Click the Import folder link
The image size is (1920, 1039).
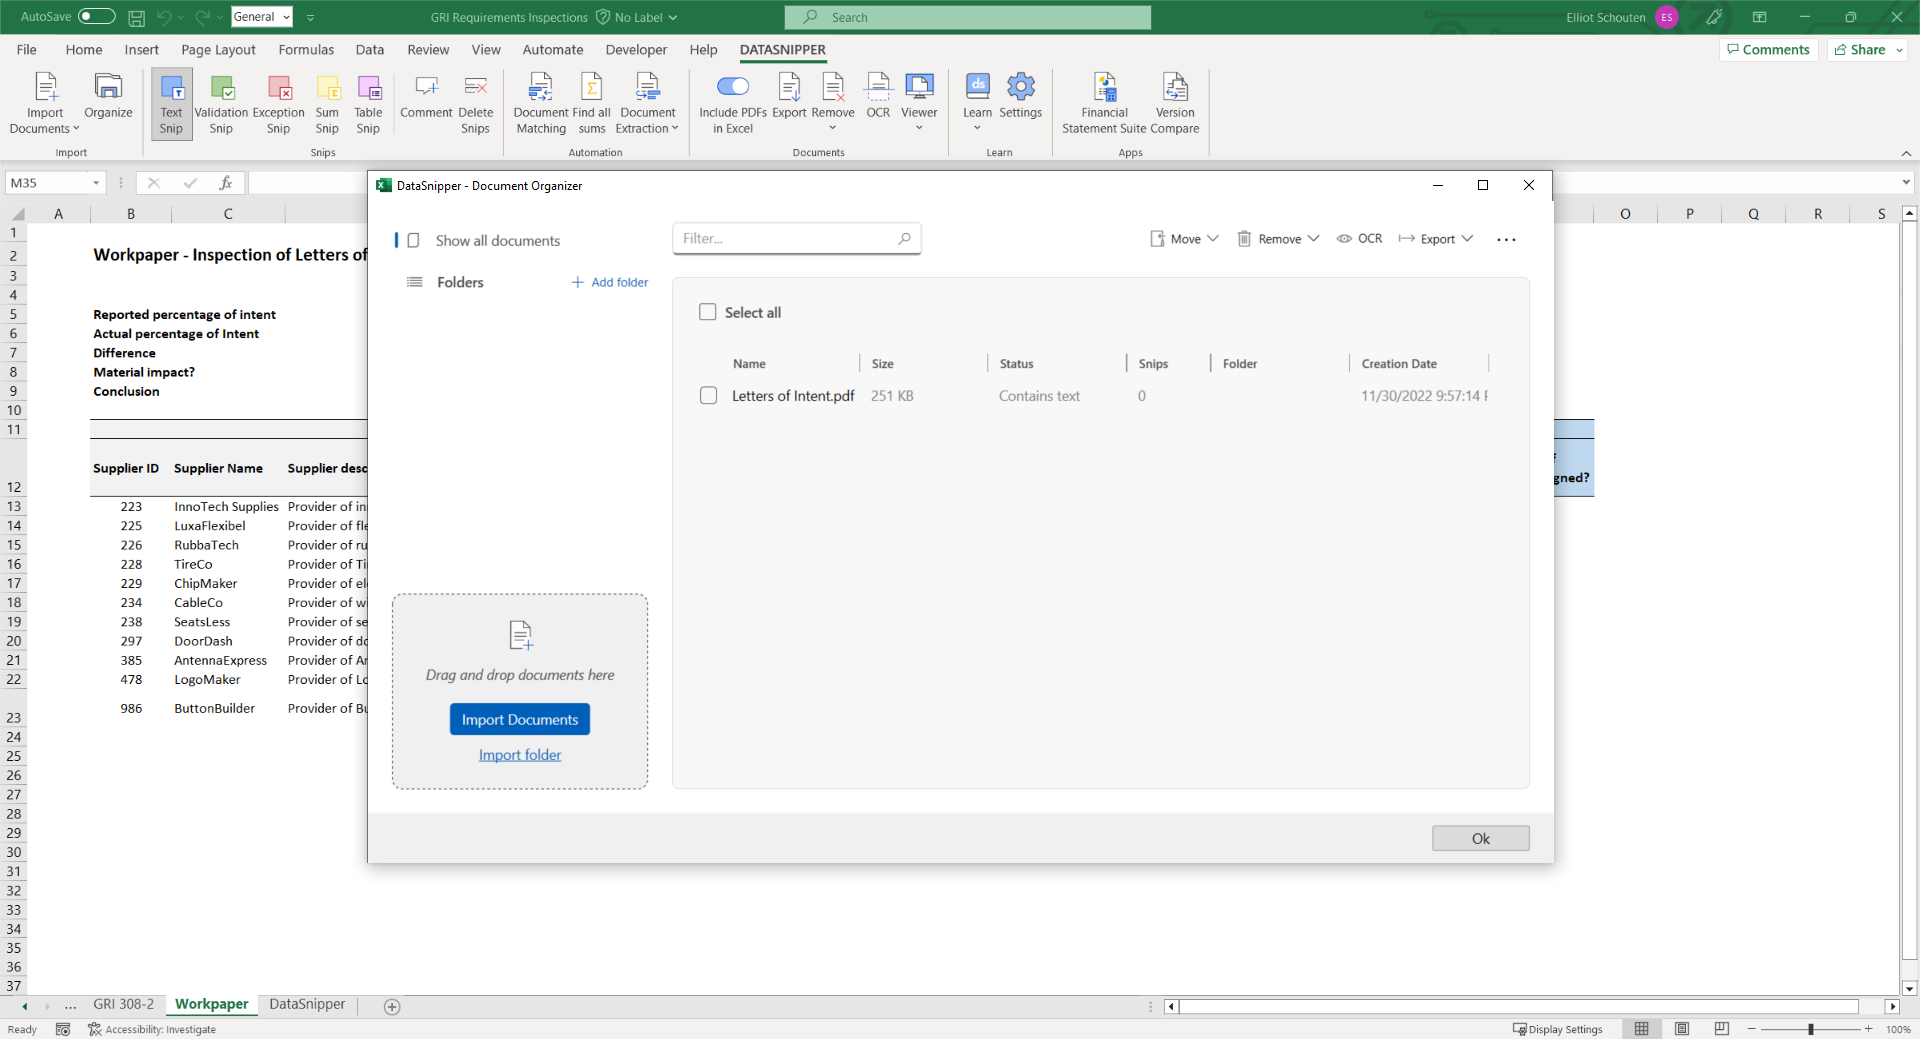tap(519, 755)
